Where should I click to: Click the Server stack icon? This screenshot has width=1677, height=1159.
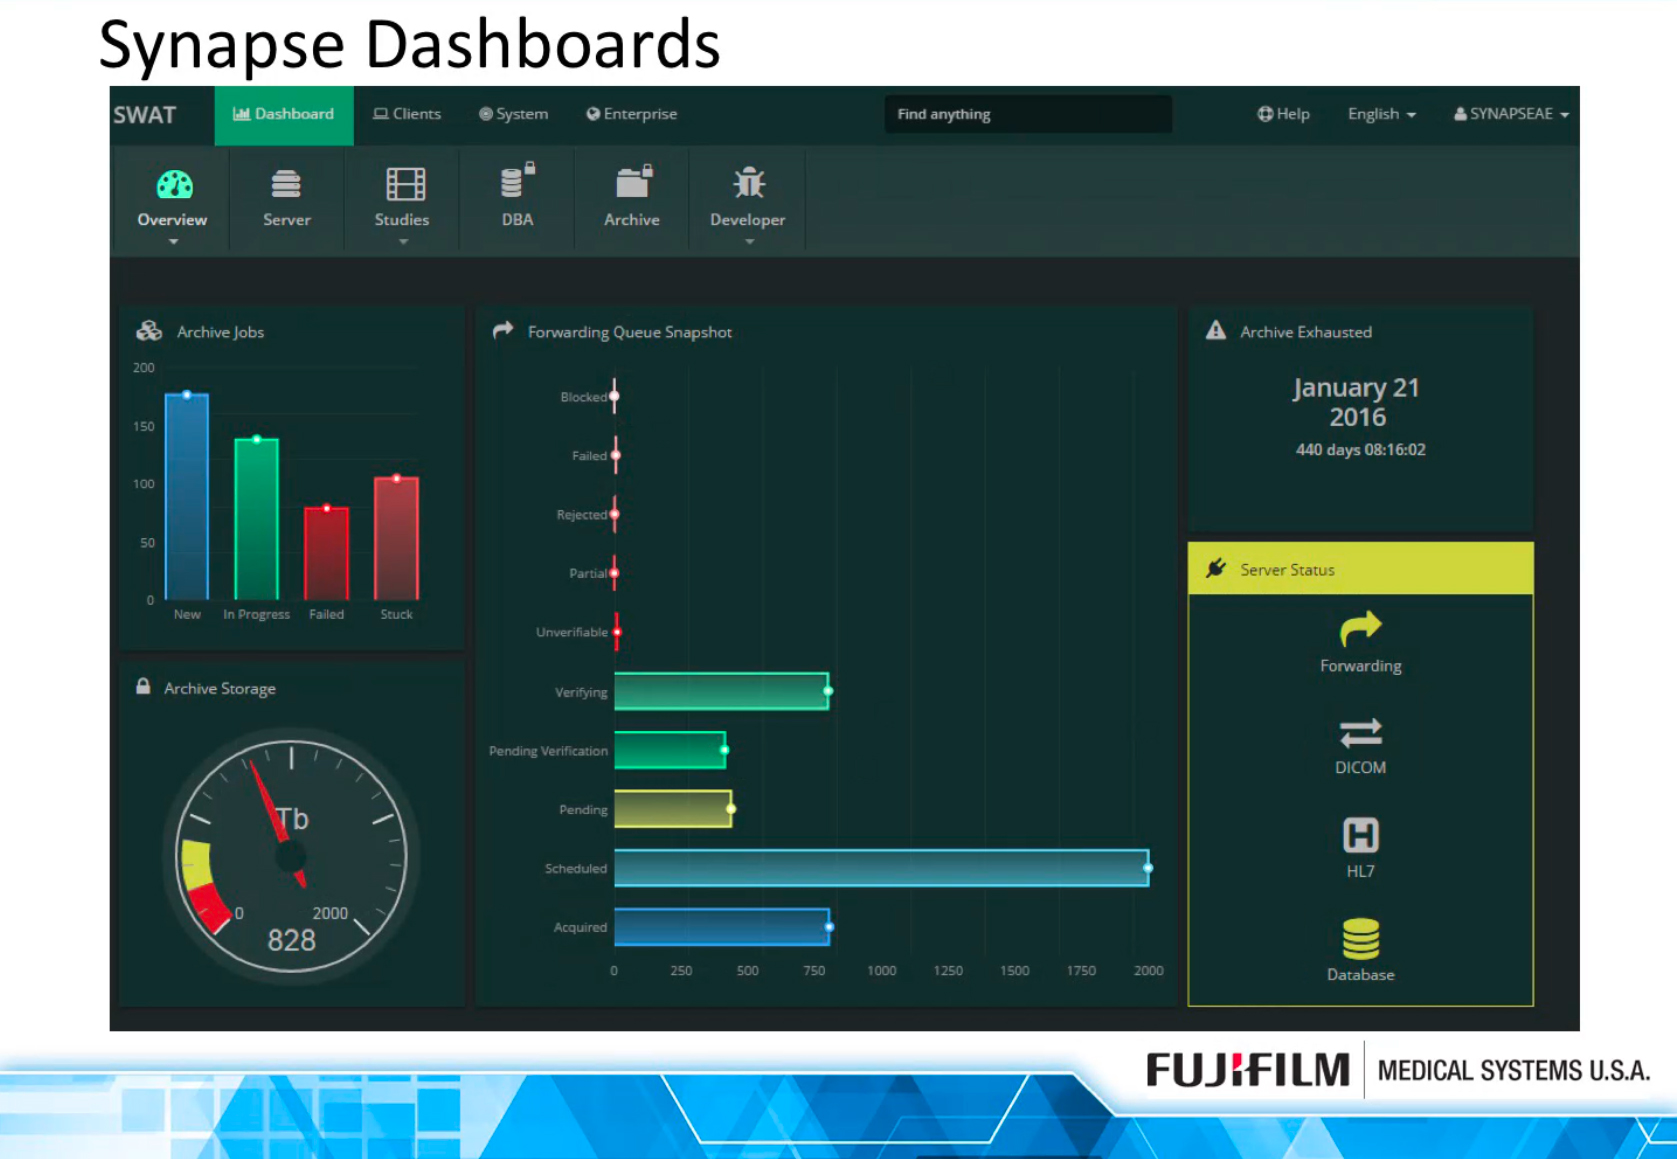[x=286, y=185]
